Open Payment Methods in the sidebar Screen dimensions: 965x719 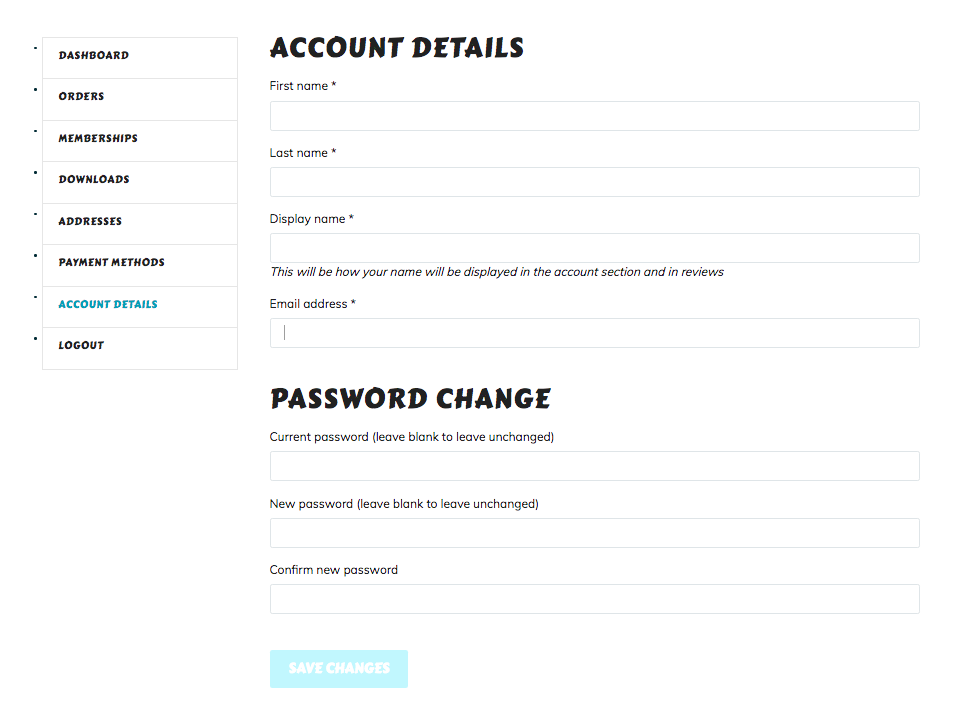[x=111, y=263]
